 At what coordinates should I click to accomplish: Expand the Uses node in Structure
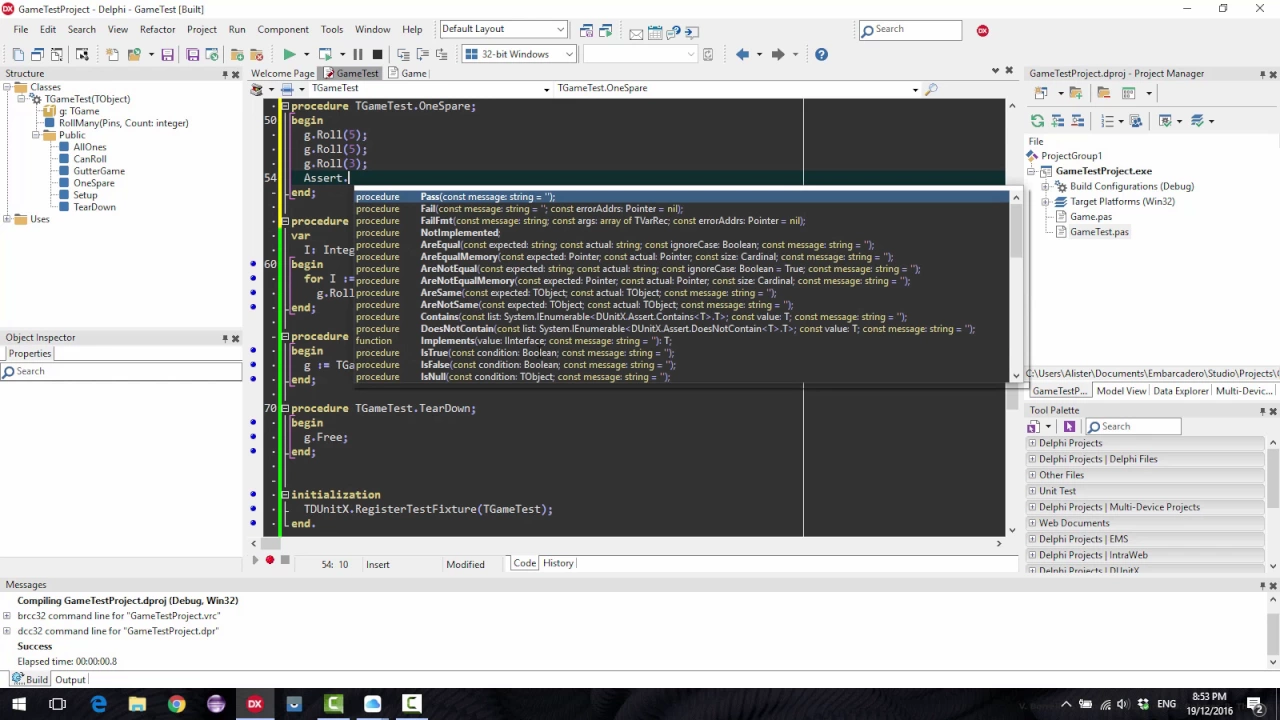[x=7, y=219]
